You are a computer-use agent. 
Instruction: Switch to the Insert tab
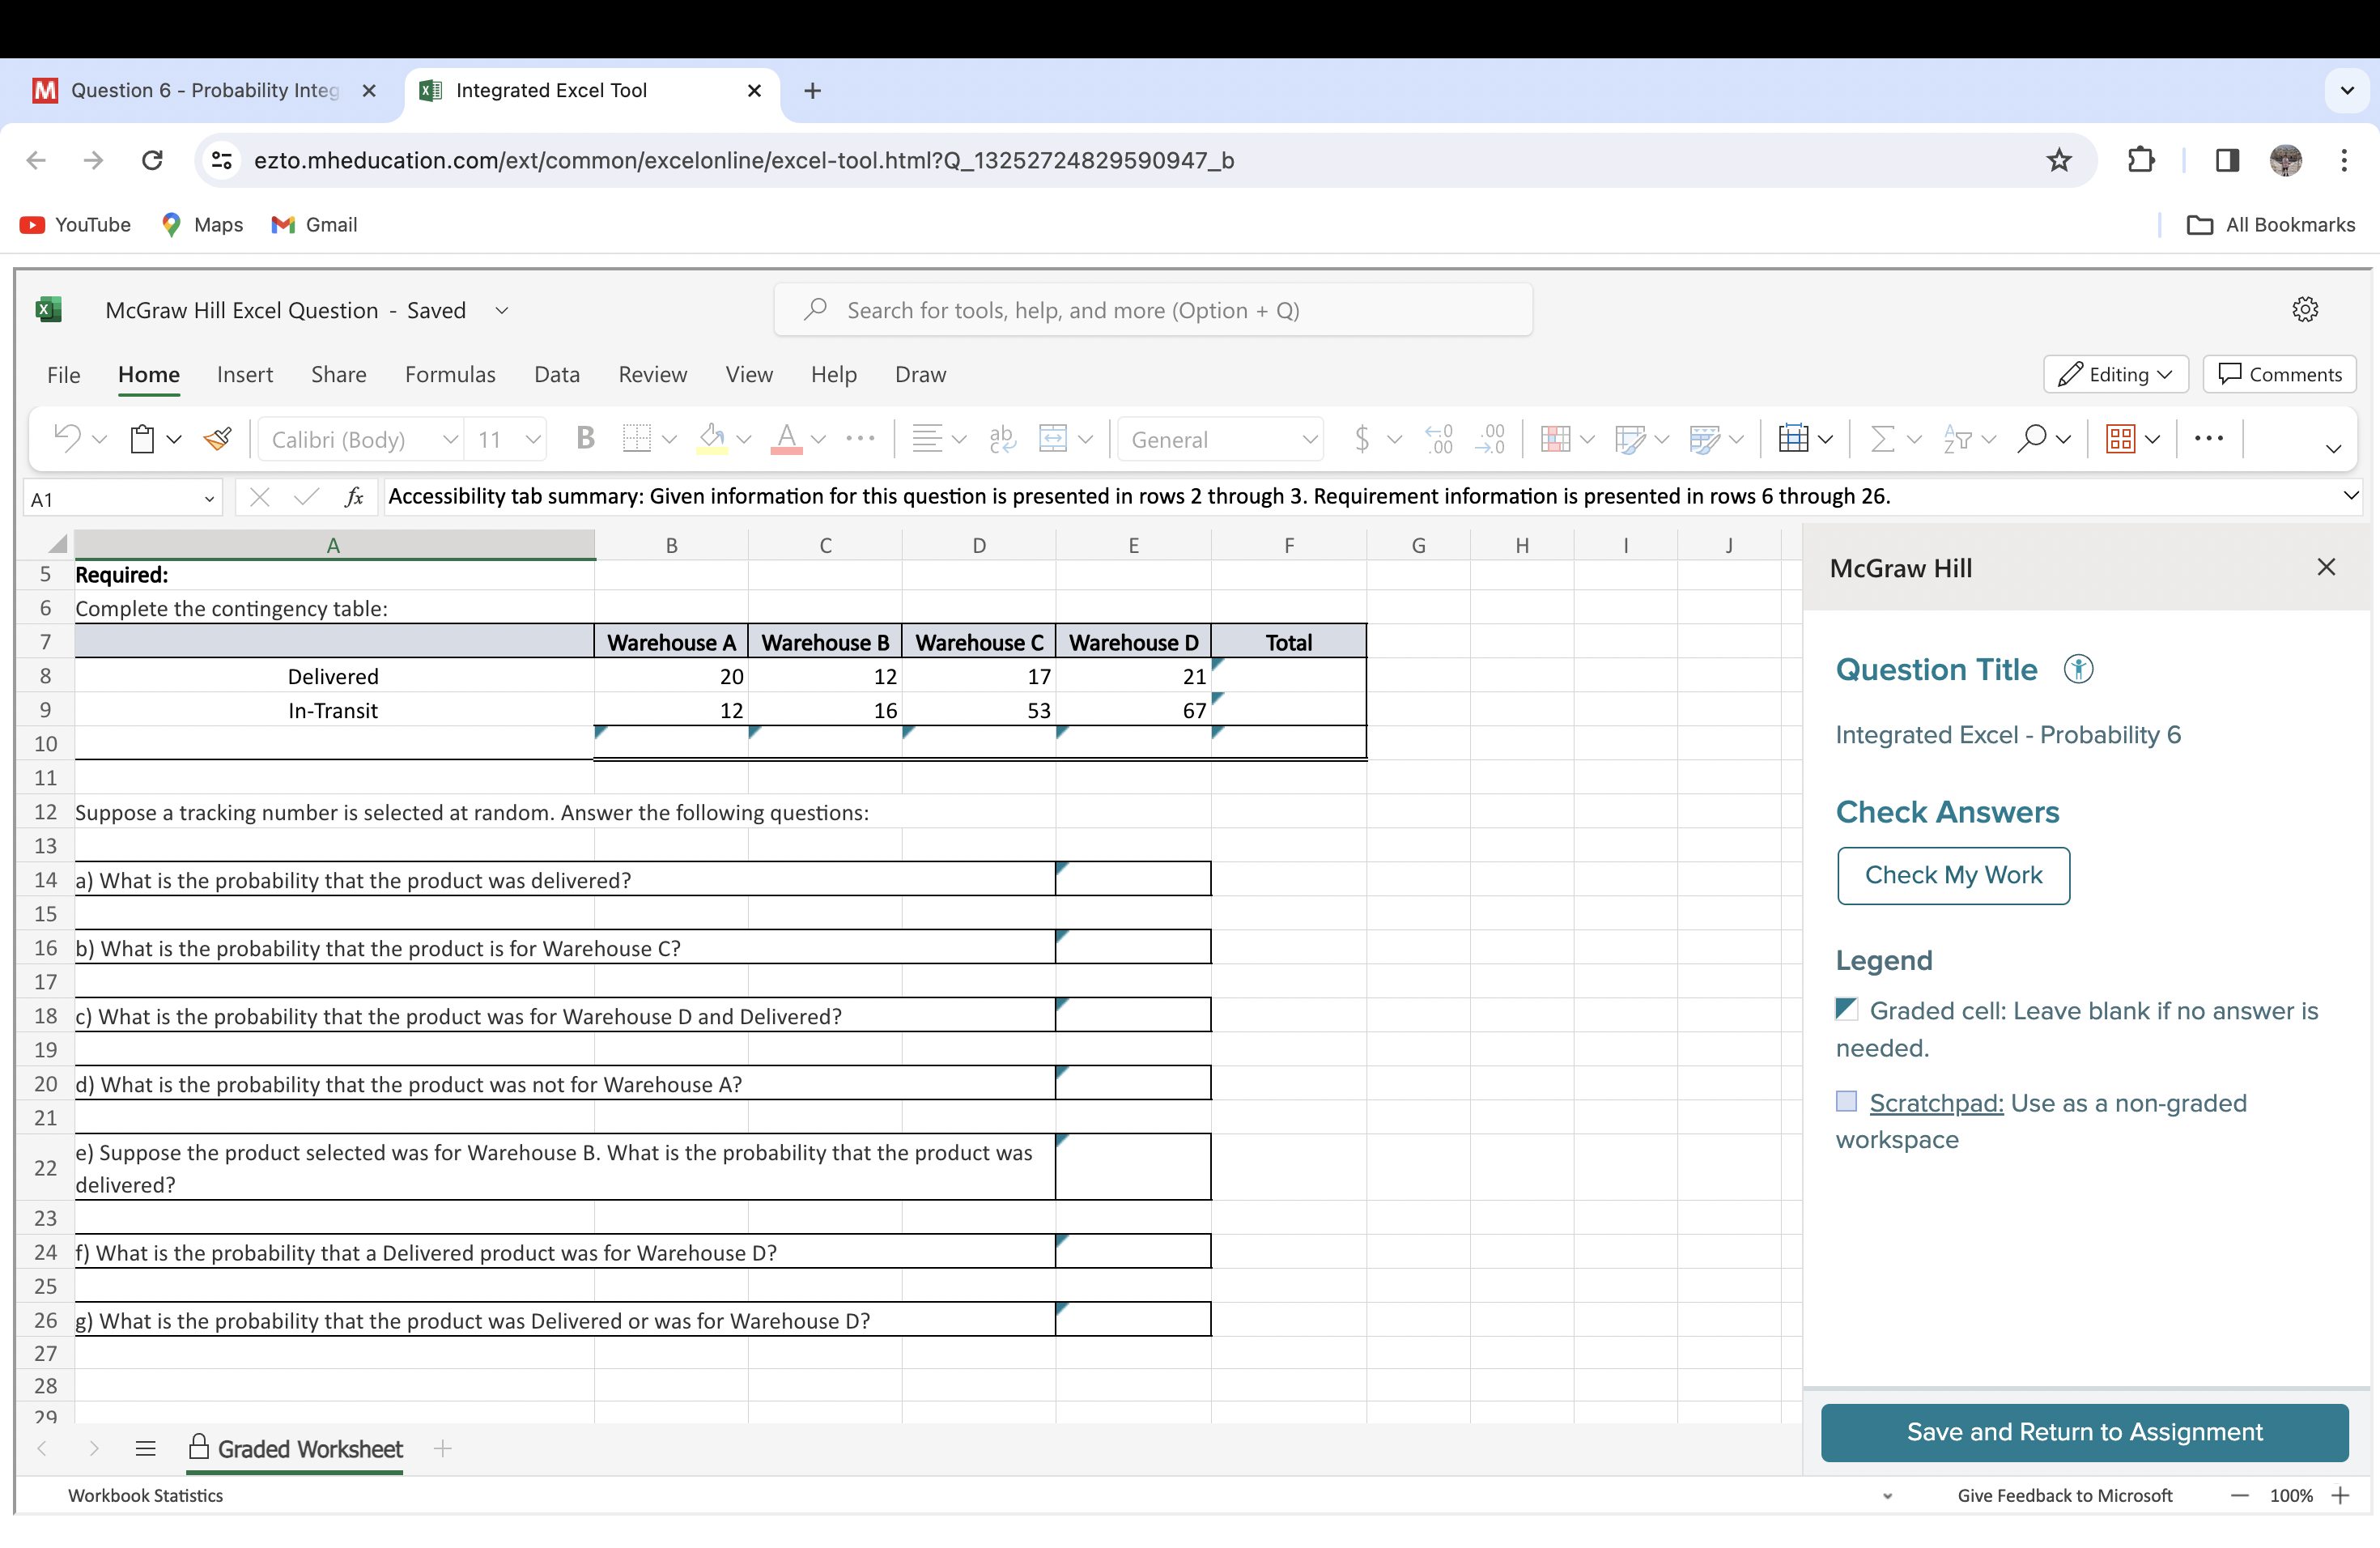click(x=245, y=375)
